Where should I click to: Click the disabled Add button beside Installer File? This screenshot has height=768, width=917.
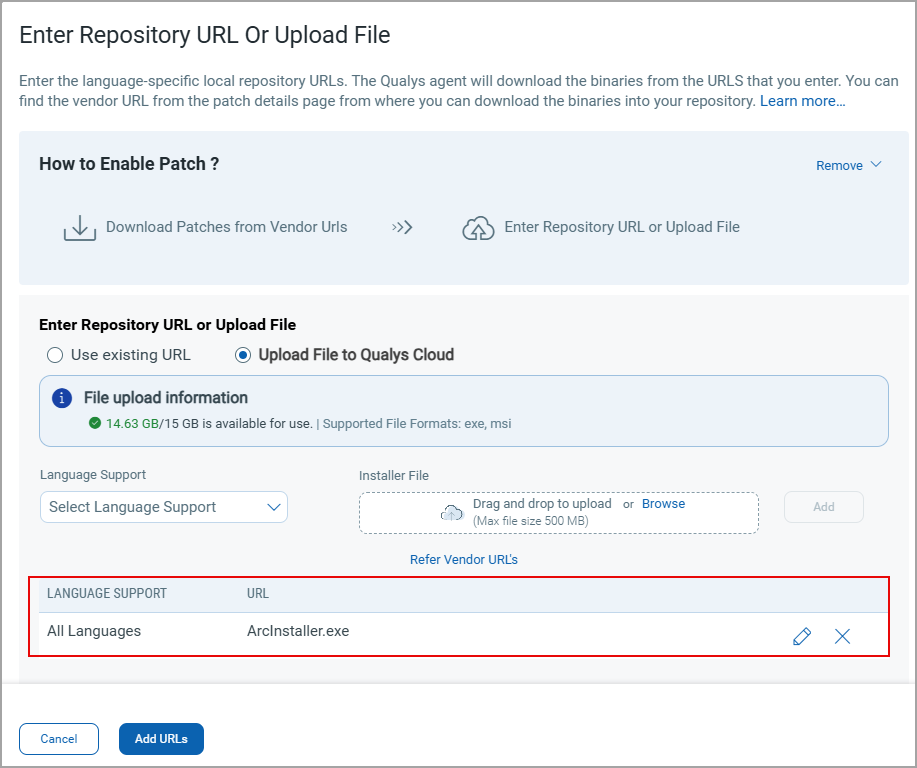823,507
